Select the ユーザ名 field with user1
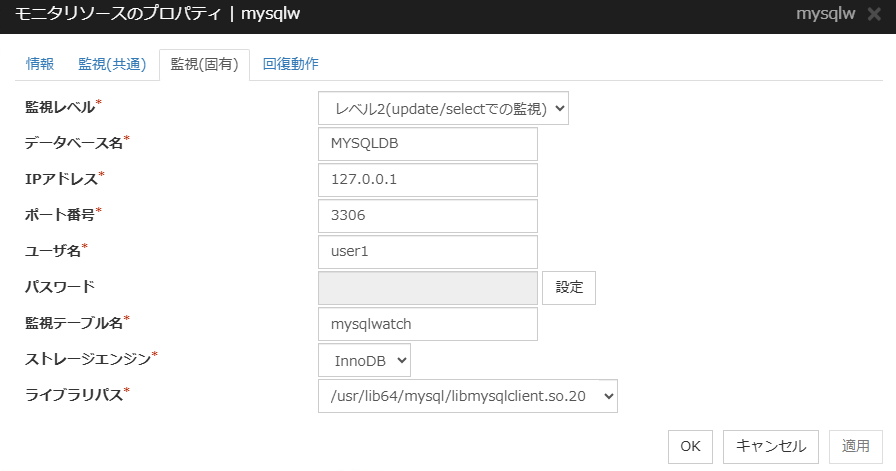896x471 pixels. tap(427, 252)
